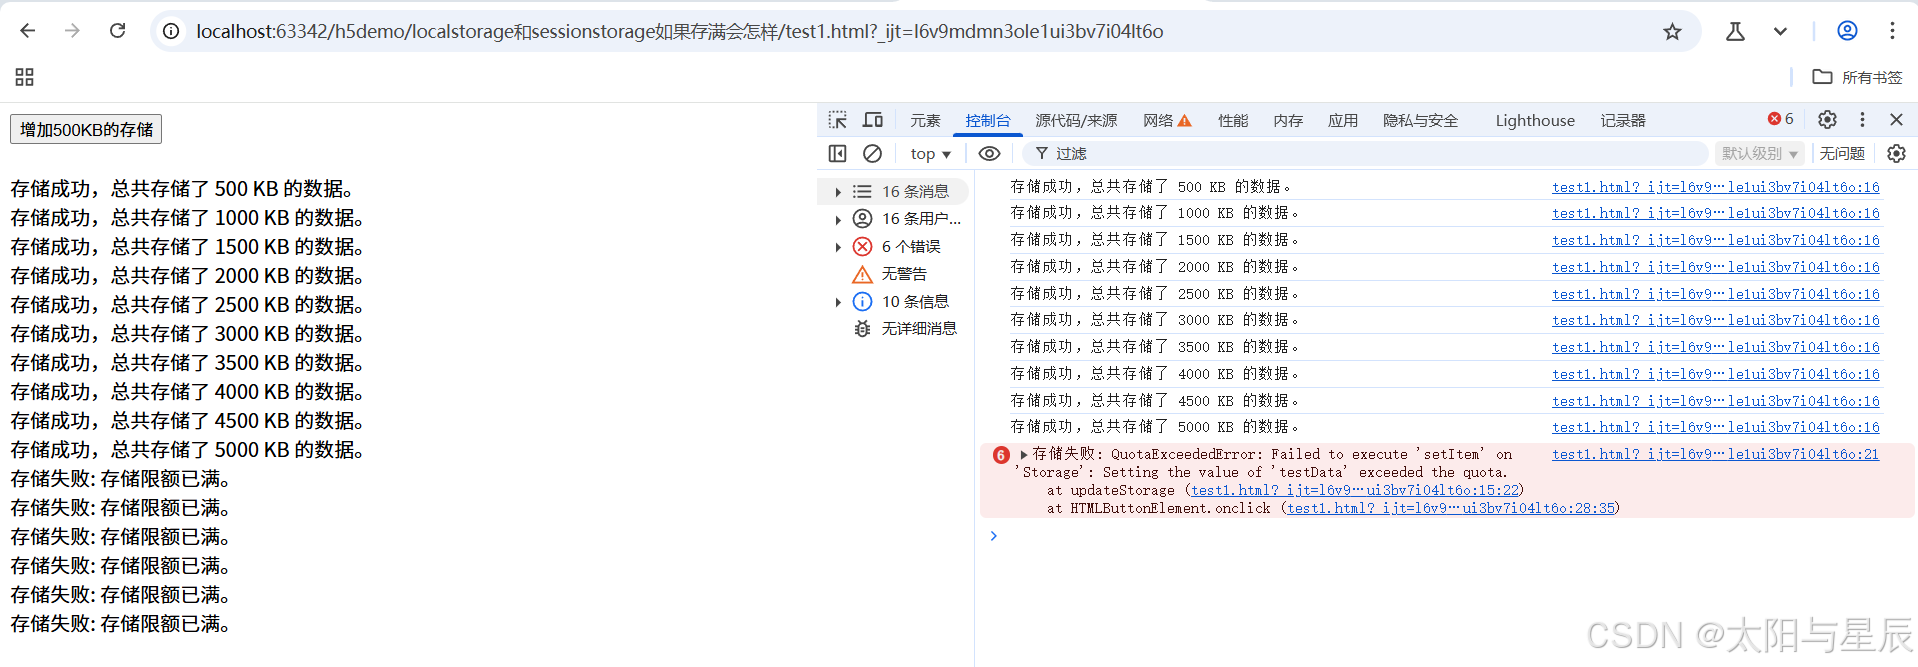Switch to the 性能 tab
Viewport: 1918px width, 667px height.
pyautogui.click(x=1233, y=121)
